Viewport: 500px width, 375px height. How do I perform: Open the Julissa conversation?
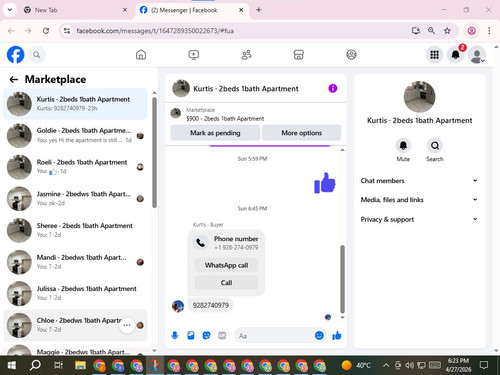75,293
